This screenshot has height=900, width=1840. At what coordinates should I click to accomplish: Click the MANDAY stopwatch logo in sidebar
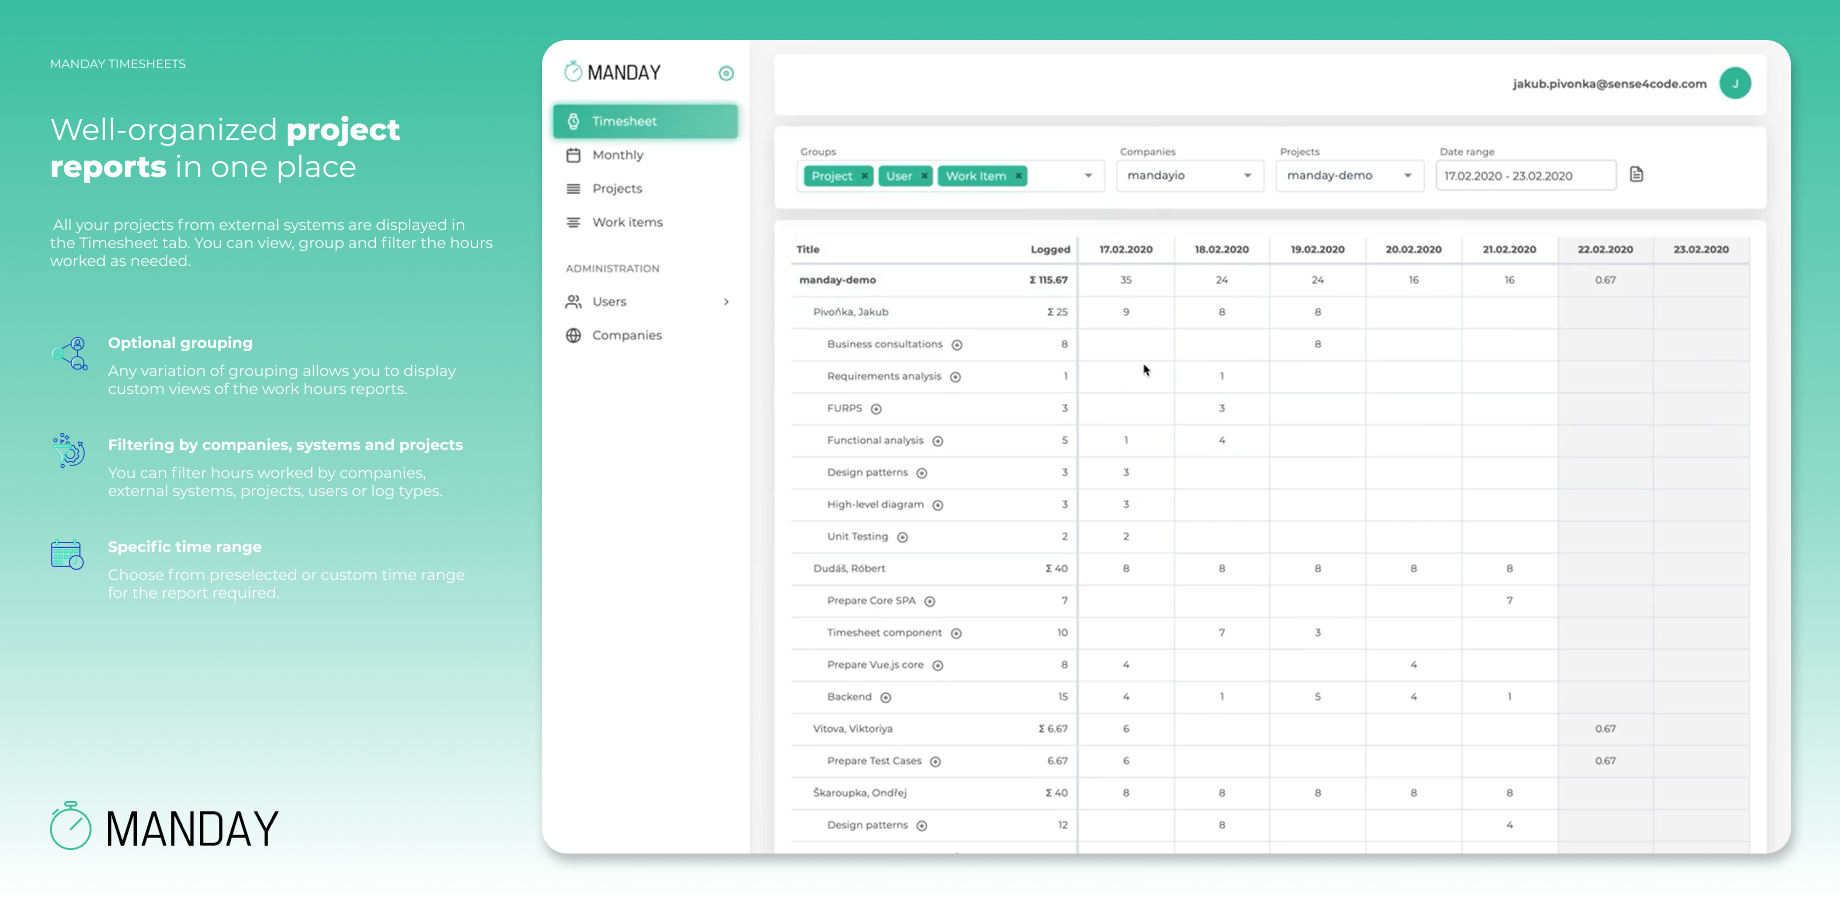pyautogui.click(x=613, y=72)
